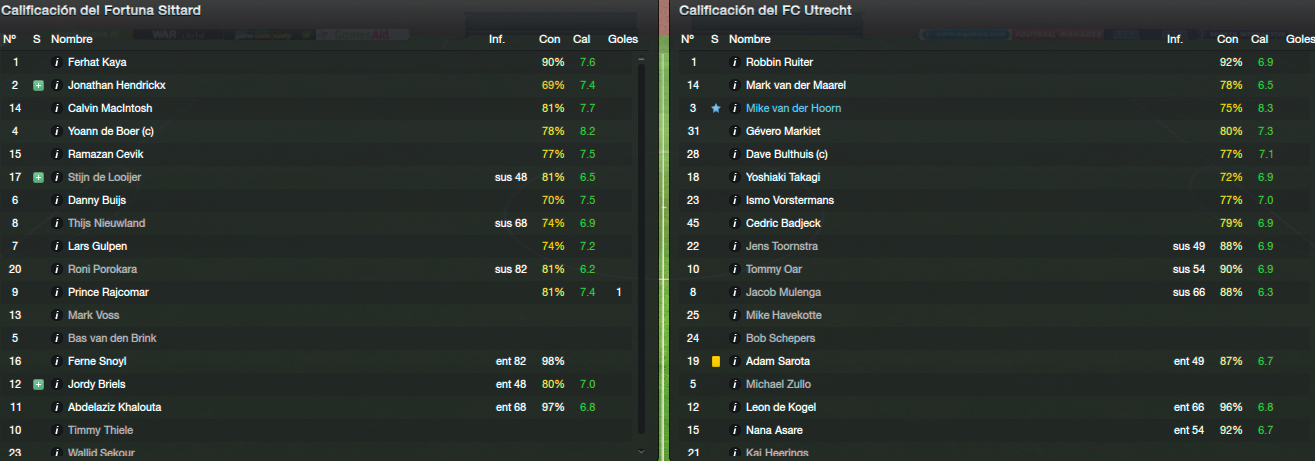Sort FC Utrecht players by Nombre header
Image resolution: width=1315 pixels, height=461 pixels.
[x=749, y=39]
